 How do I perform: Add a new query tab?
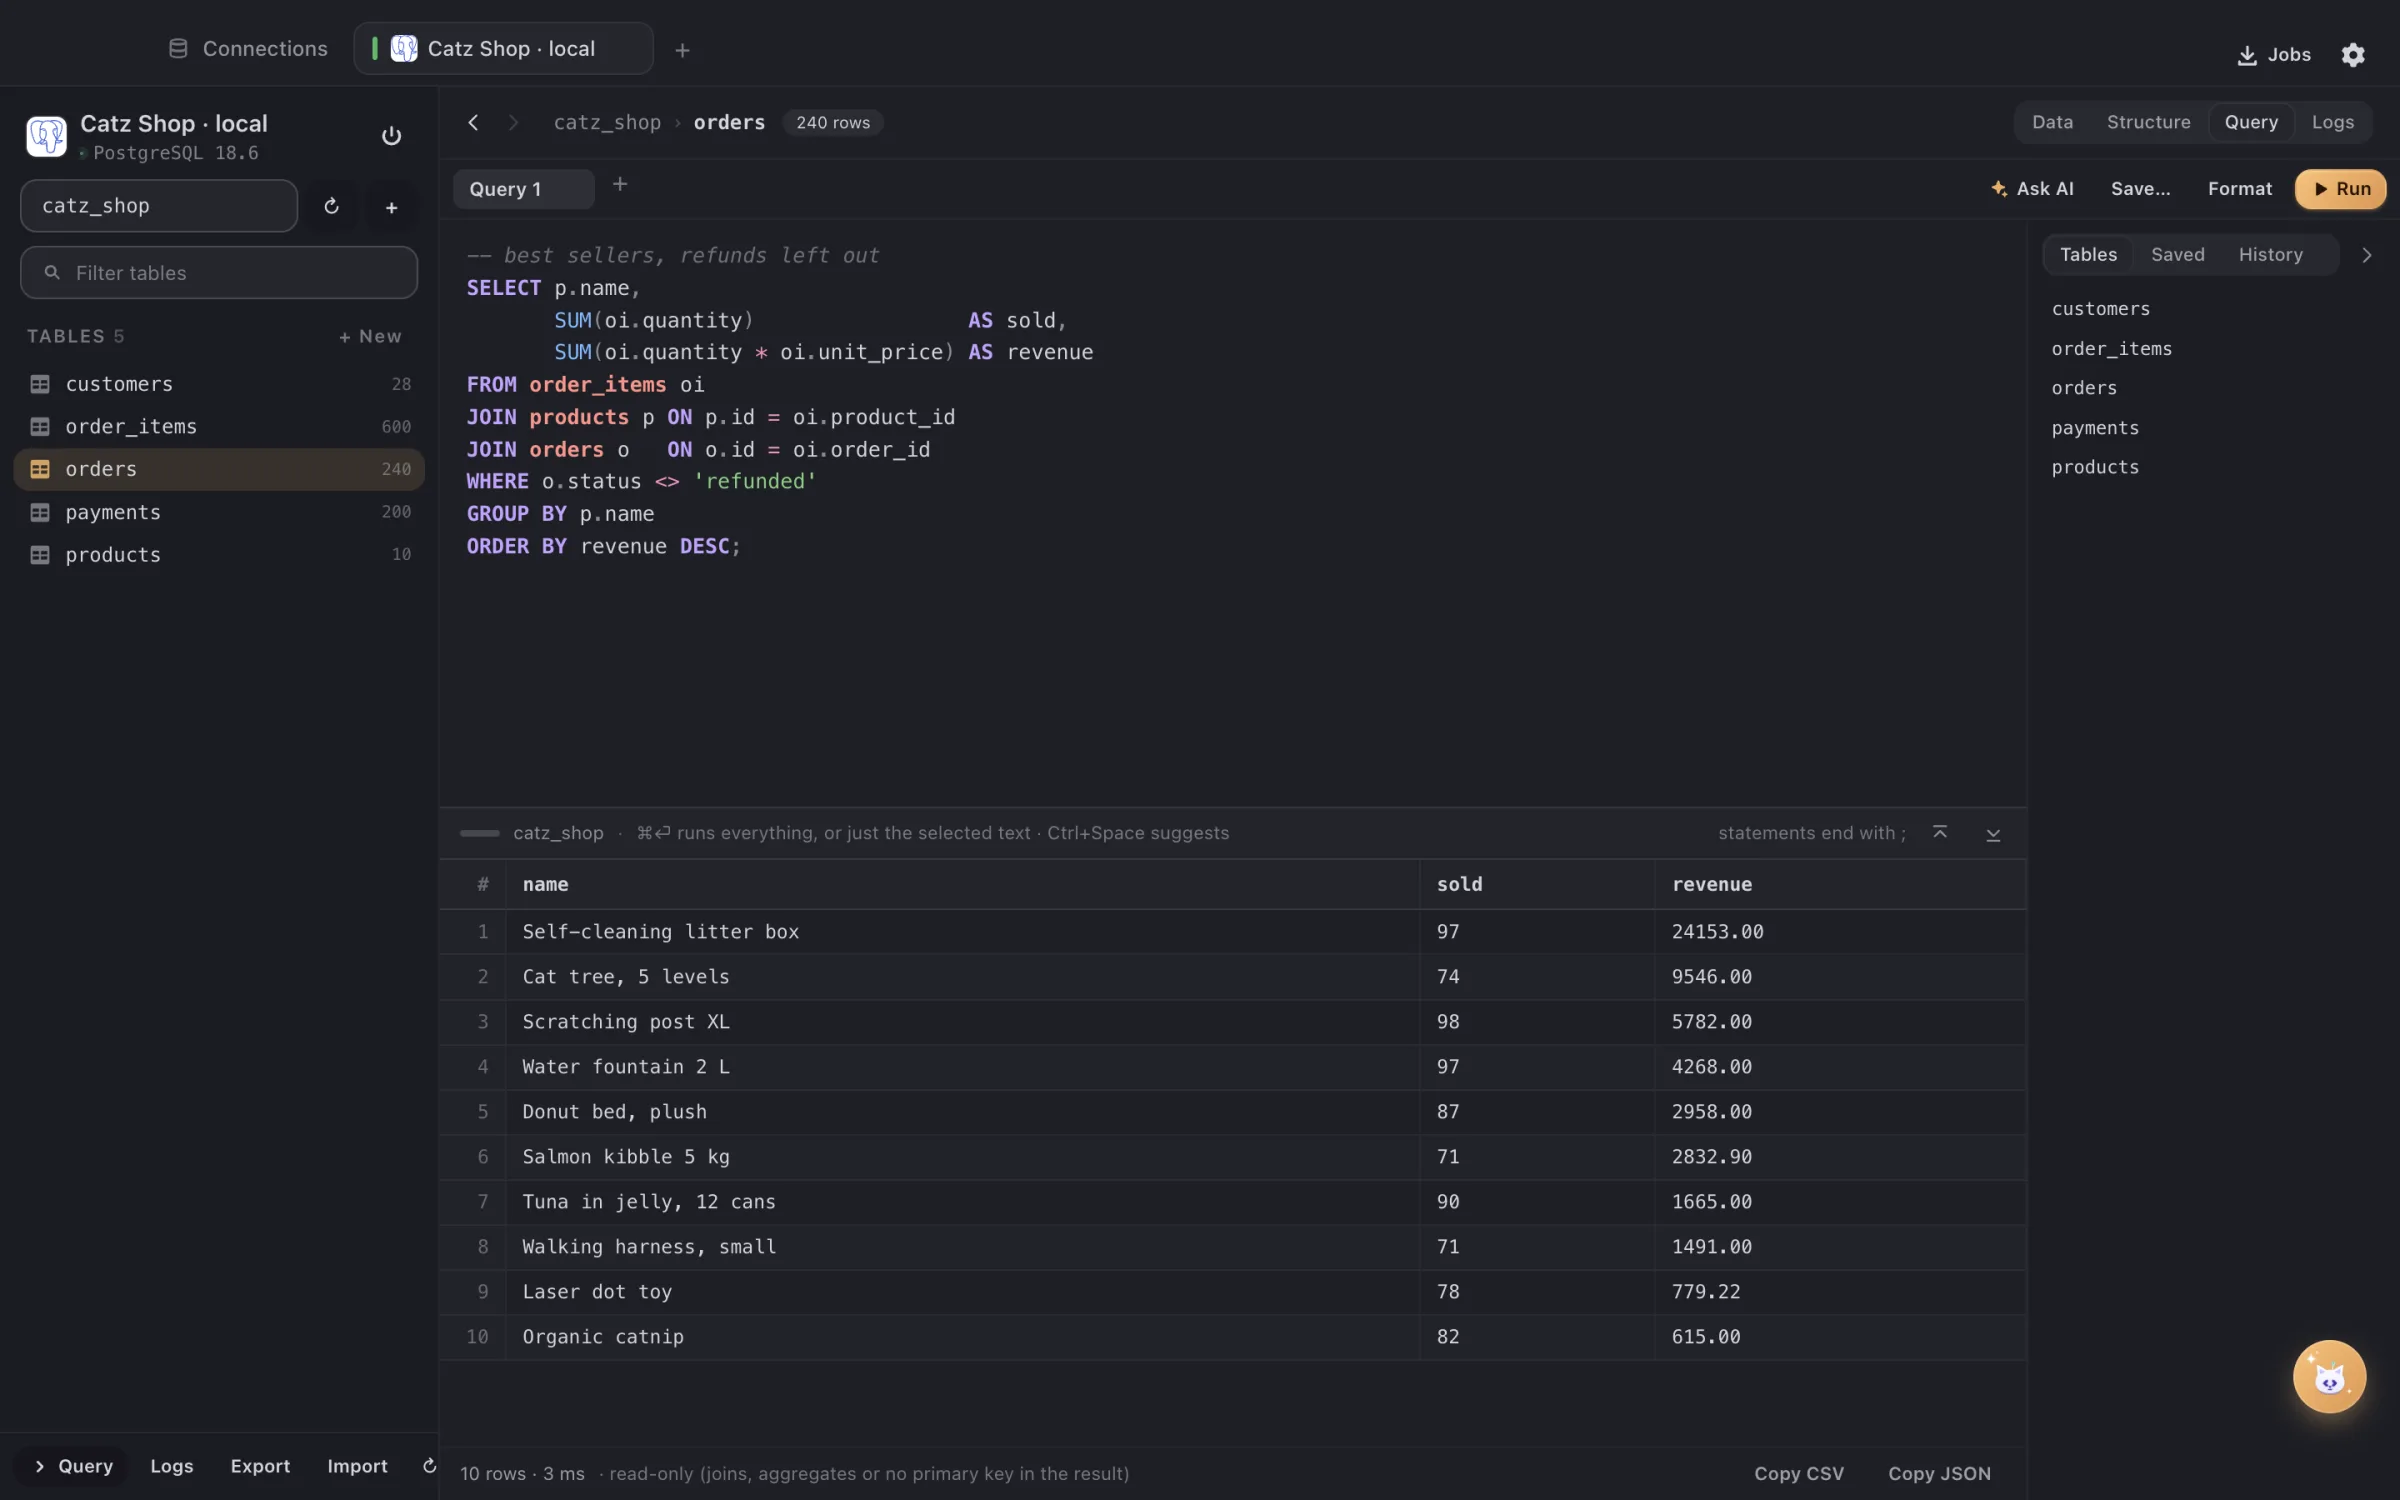620,184
